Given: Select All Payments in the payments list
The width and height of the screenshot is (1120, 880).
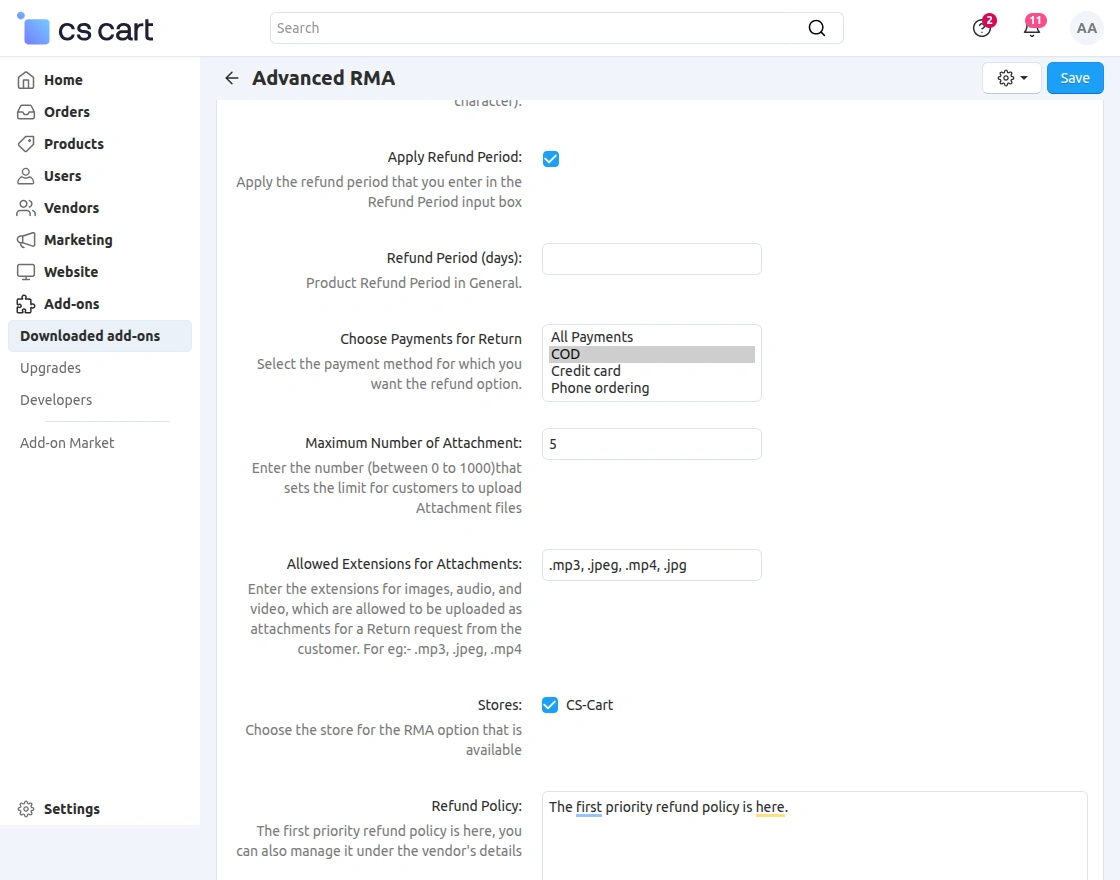Looking at the screenshot, I should coord(592,337).
